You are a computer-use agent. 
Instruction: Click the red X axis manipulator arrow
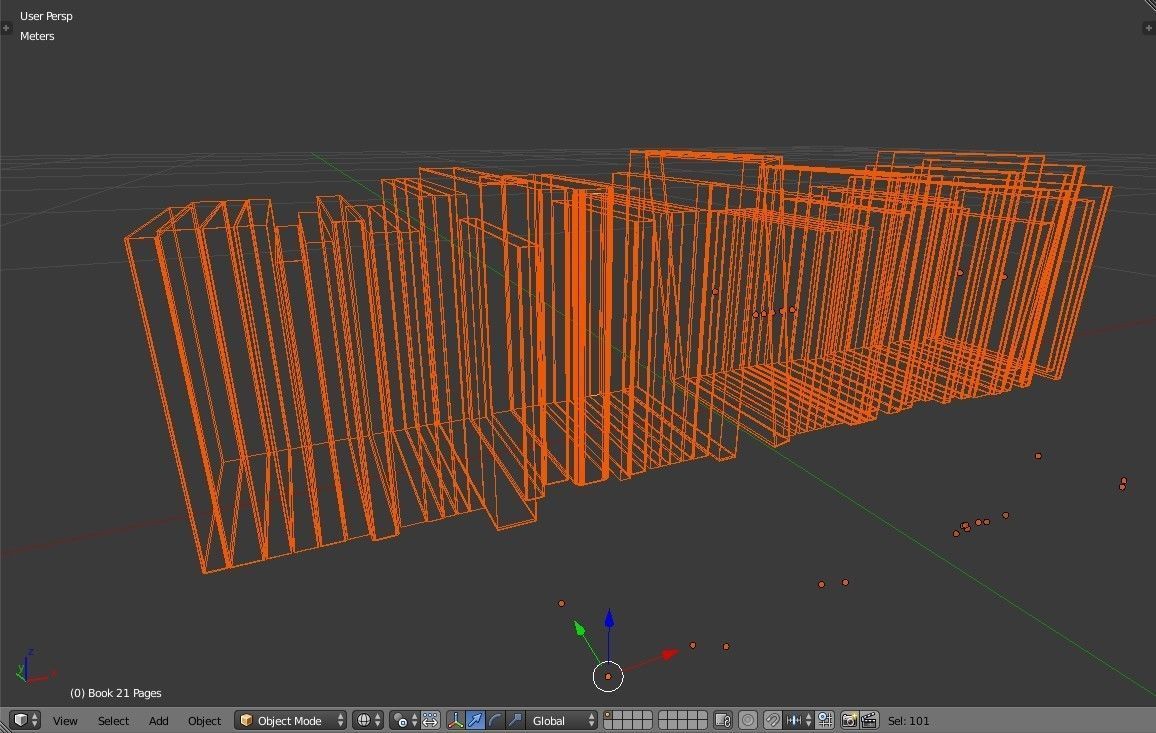coord(669,653)
